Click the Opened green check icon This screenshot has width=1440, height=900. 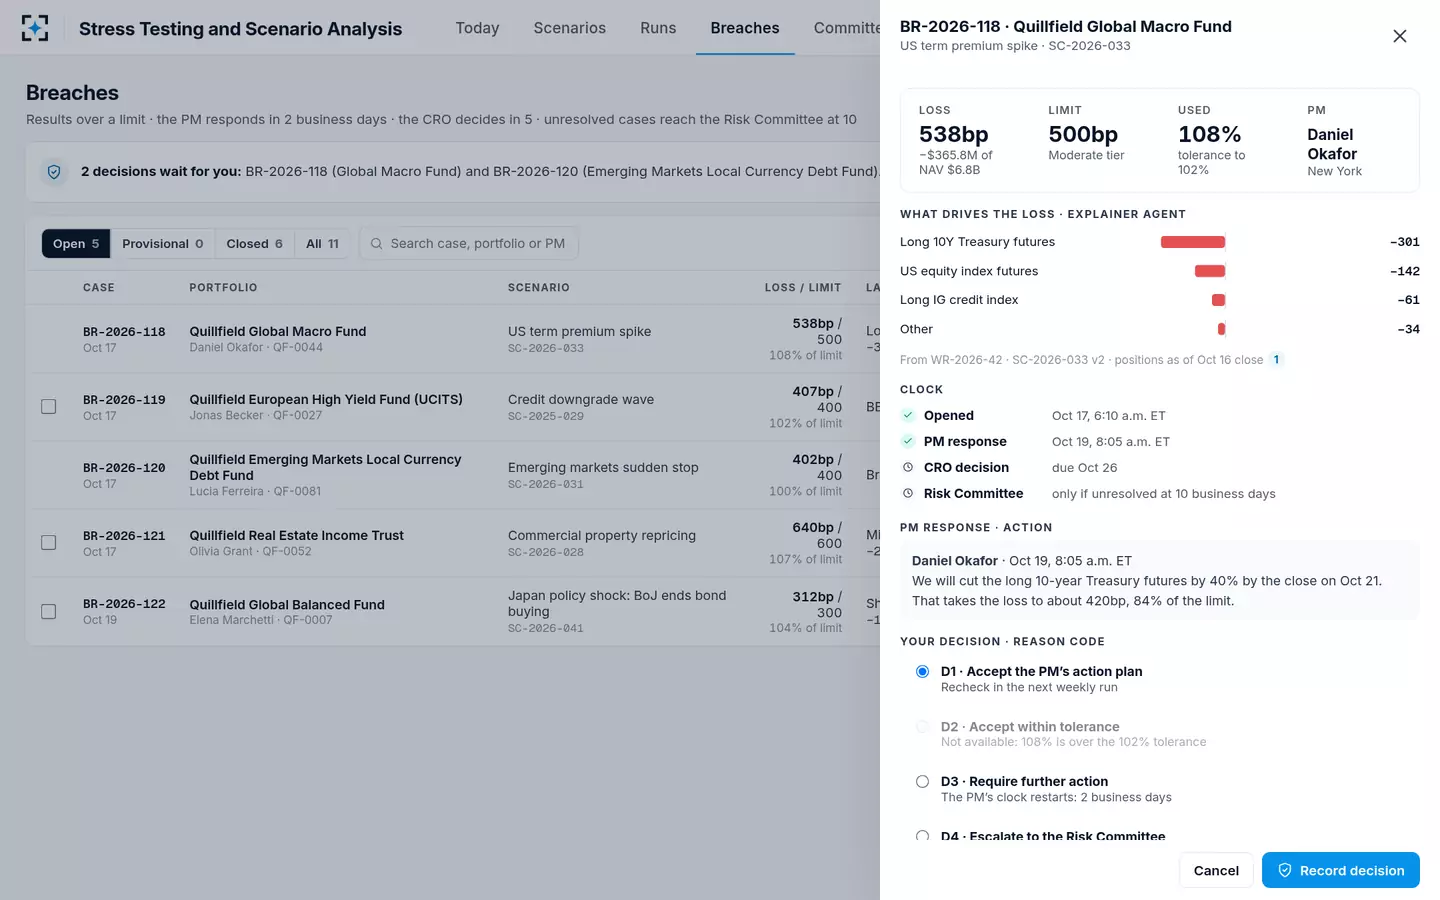908,416
